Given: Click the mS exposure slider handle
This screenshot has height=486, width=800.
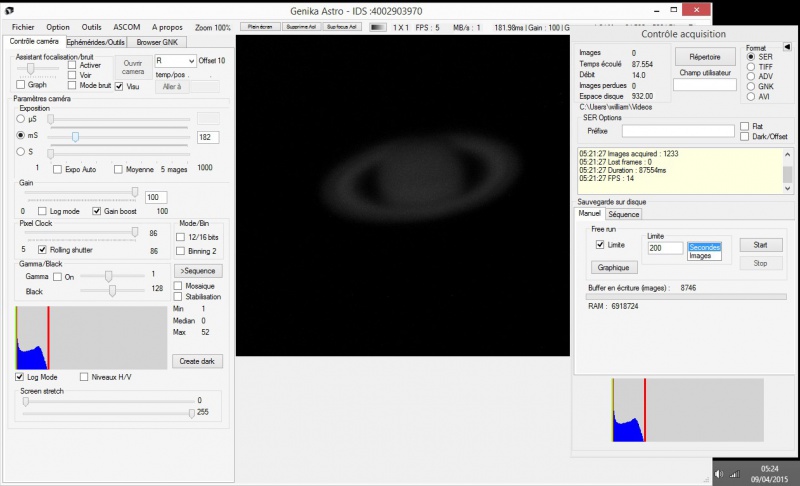Looking at the screenshot, I should point(76,137).
